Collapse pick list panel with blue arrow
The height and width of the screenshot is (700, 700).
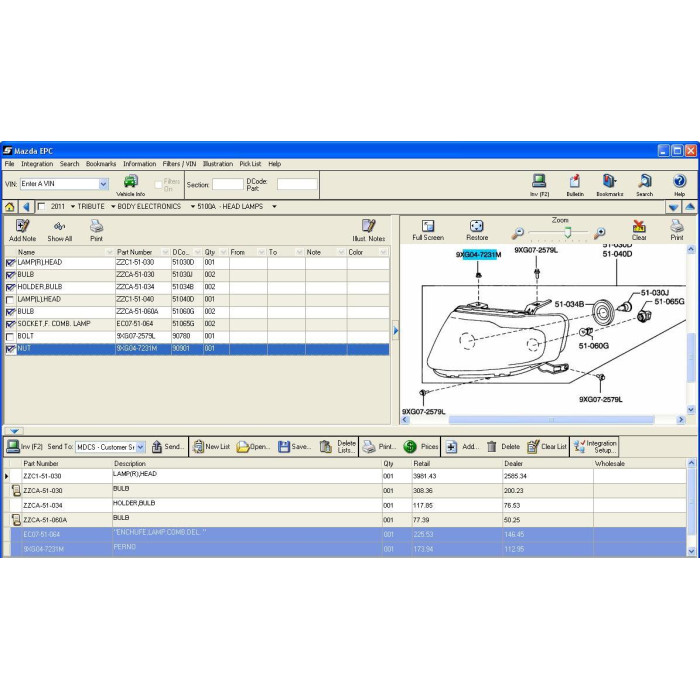click(x=14, y=431)
